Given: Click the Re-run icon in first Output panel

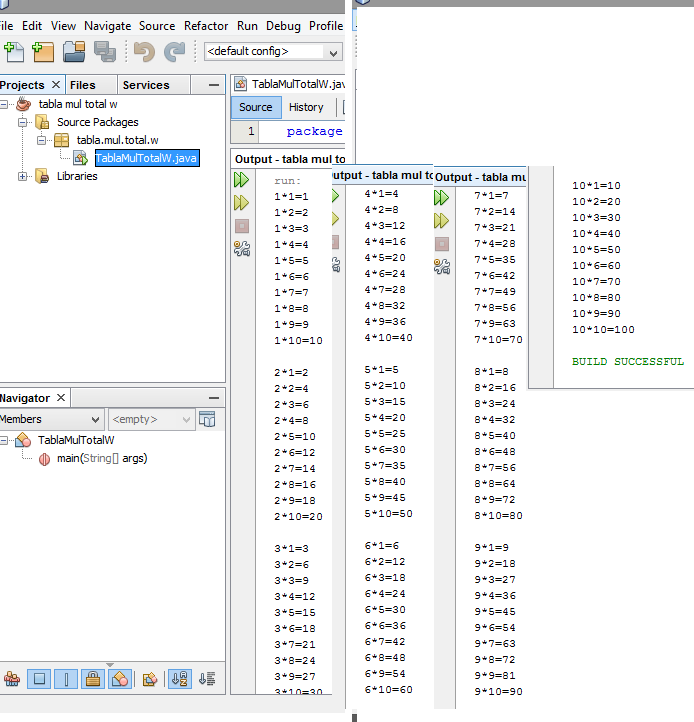Looking at the screenshot, I should 241,180.
